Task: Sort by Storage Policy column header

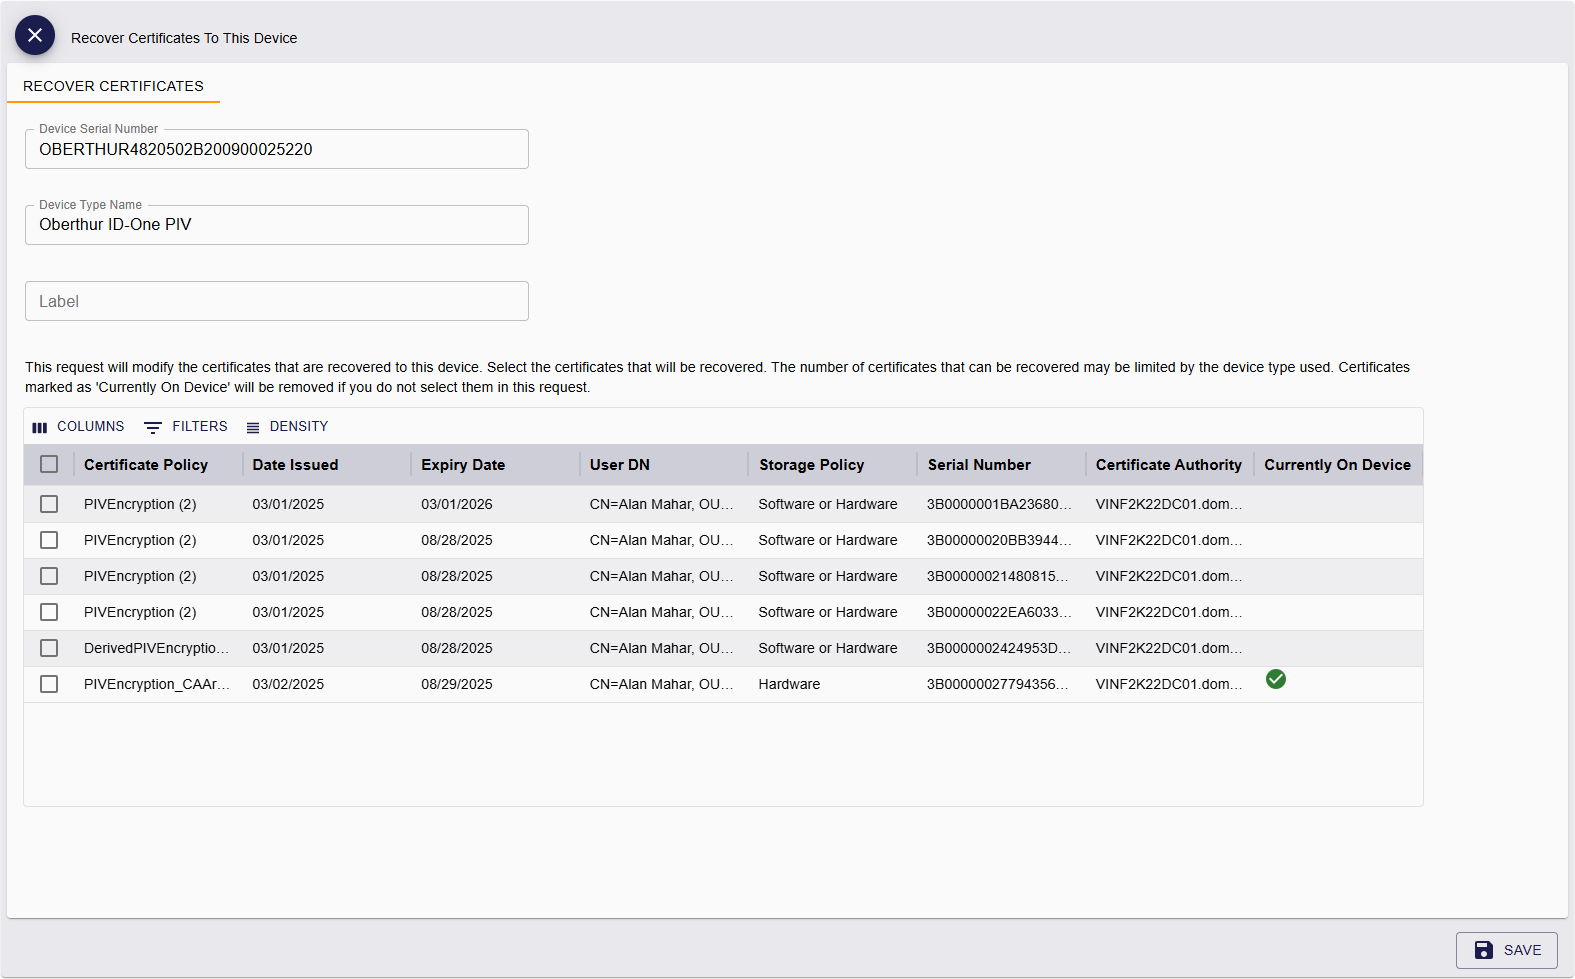Action: tap(811, 465)
